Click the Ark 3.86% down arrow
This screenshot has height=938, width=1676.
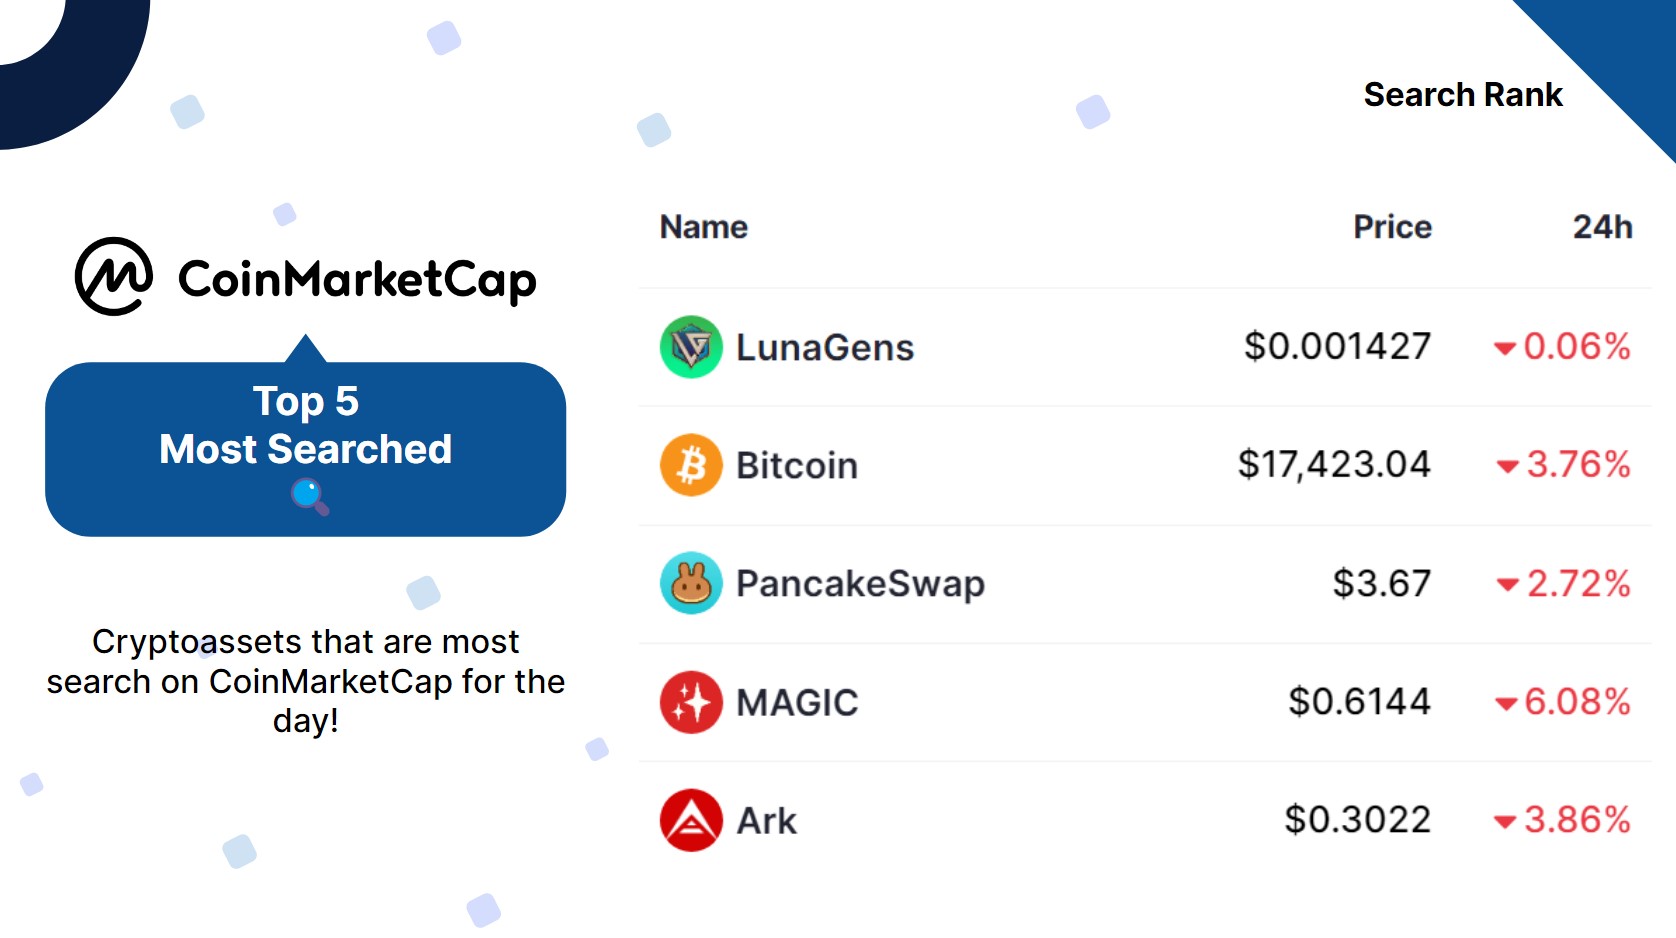pos(1505,823)
